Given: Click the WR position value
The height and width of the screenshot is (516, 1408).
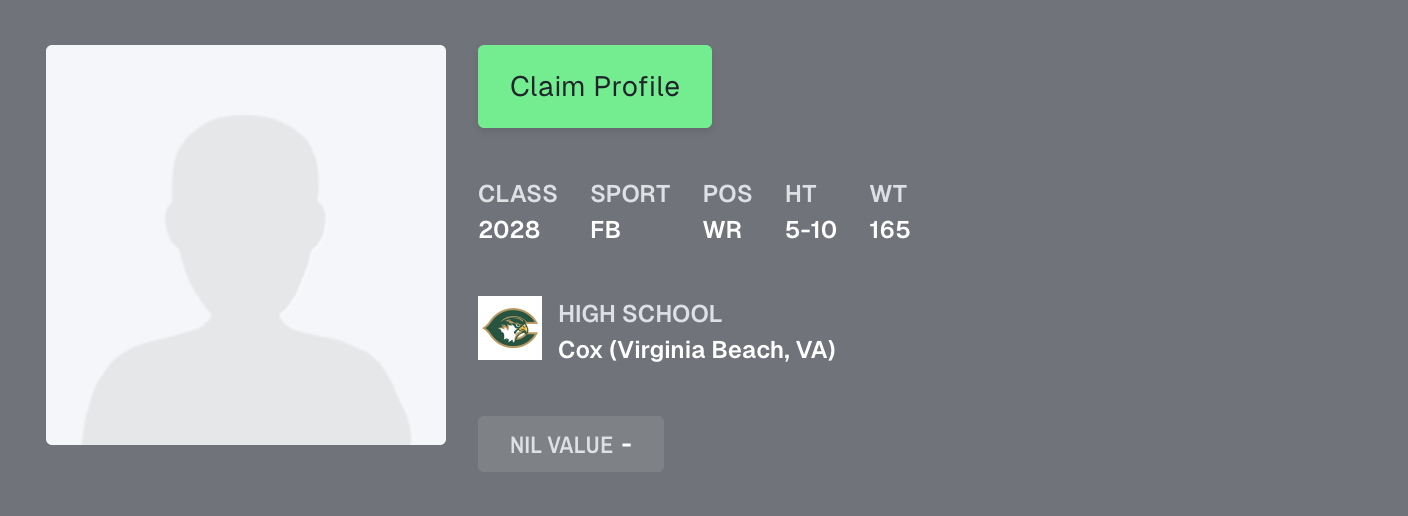Looking at the screenshot, I should pos(722,230).
